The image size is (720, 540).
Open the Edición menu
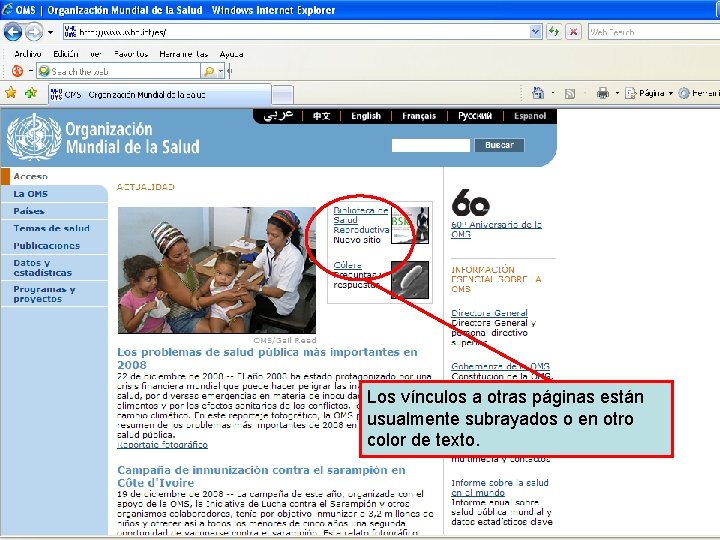[66, 54]
